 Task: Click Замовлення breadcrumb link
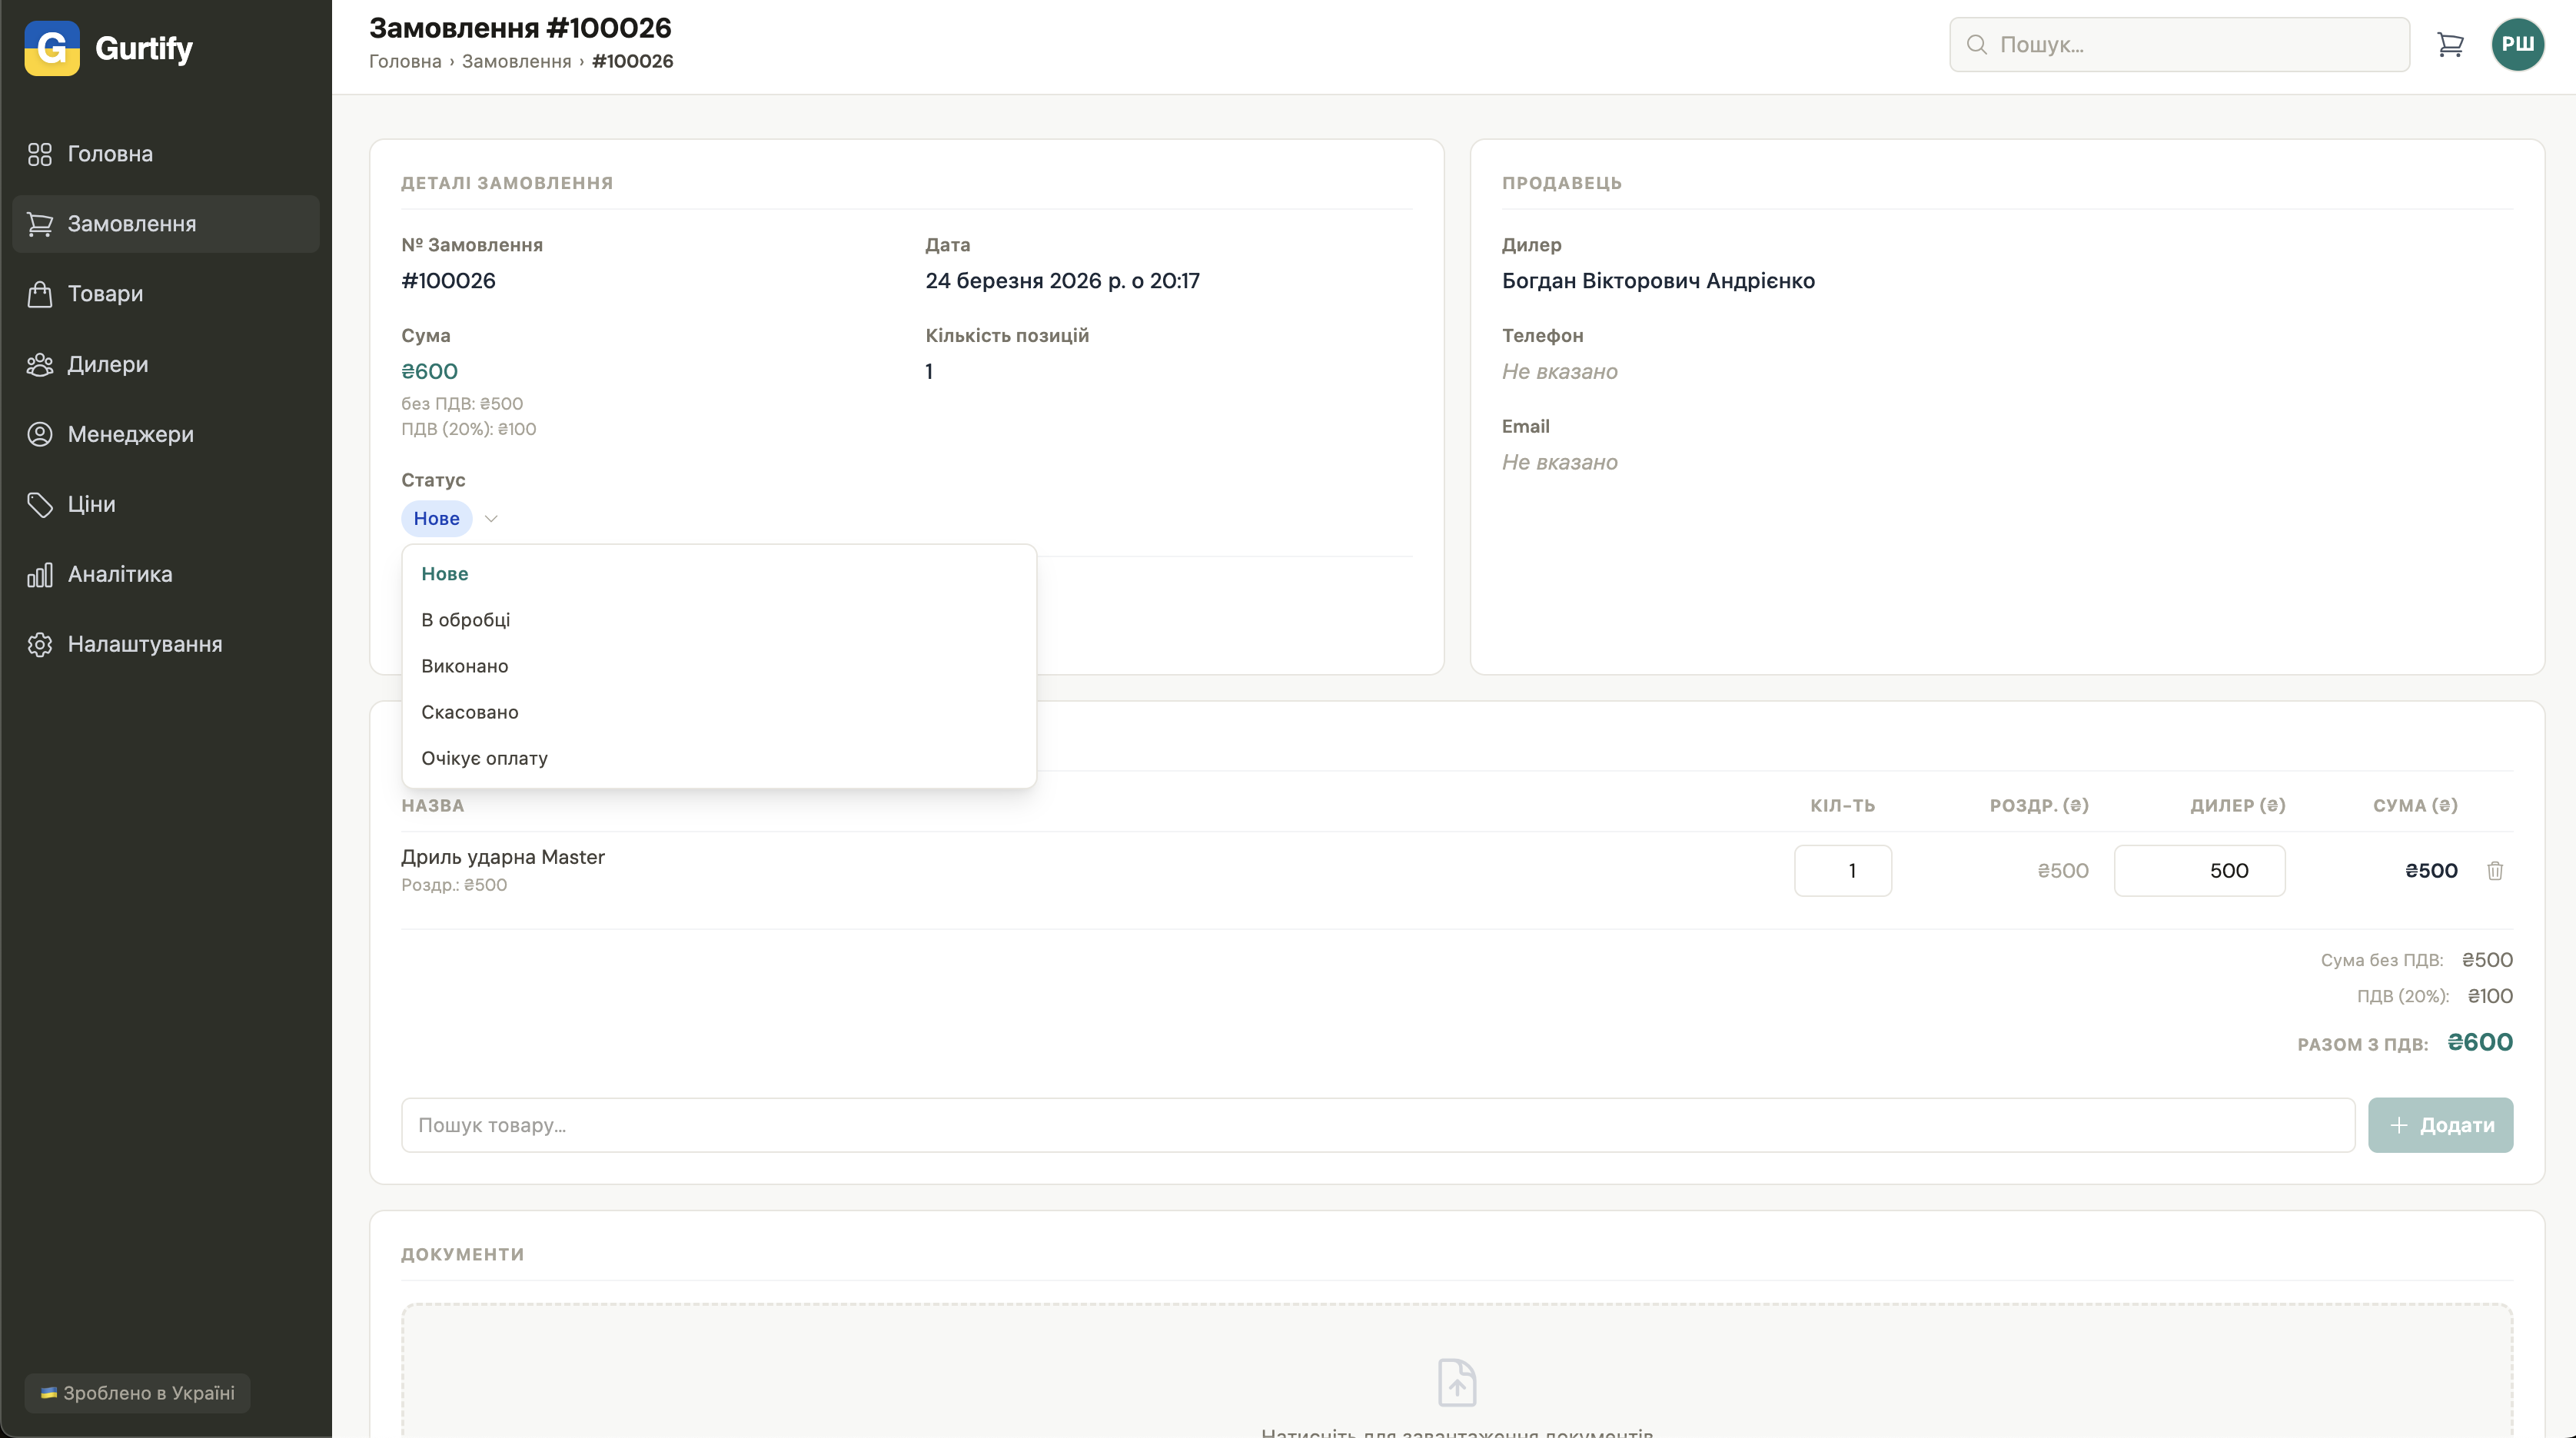point(516,61)
